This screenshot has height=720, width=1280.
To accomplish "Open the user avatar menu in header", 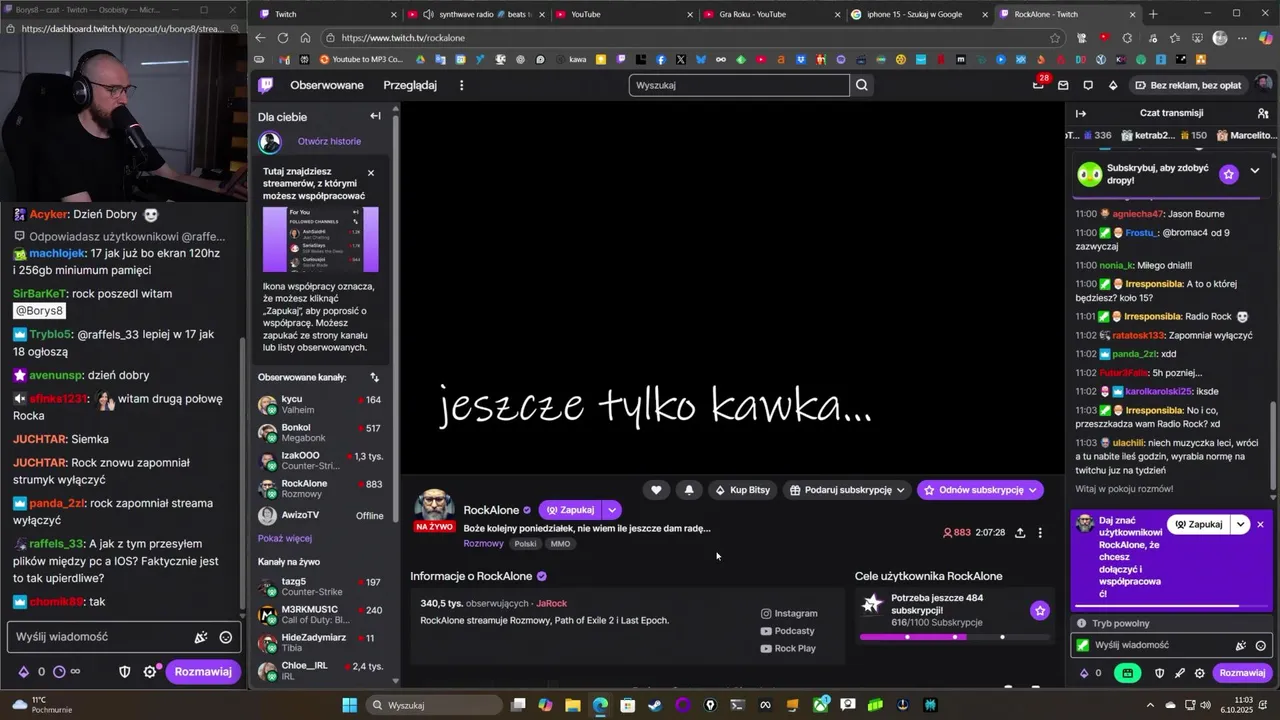I will 1264,85.
